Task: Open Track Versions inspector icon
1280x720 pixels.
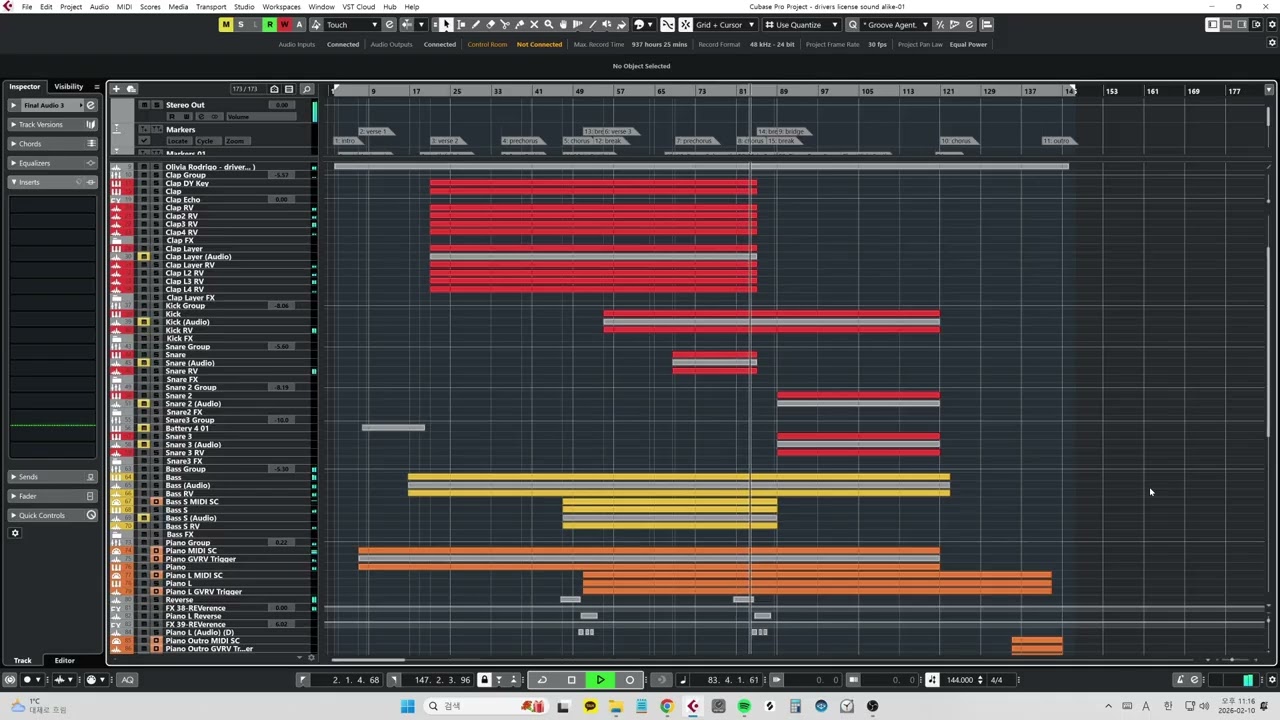Action: pyautogui.click(x=91, y=125)
